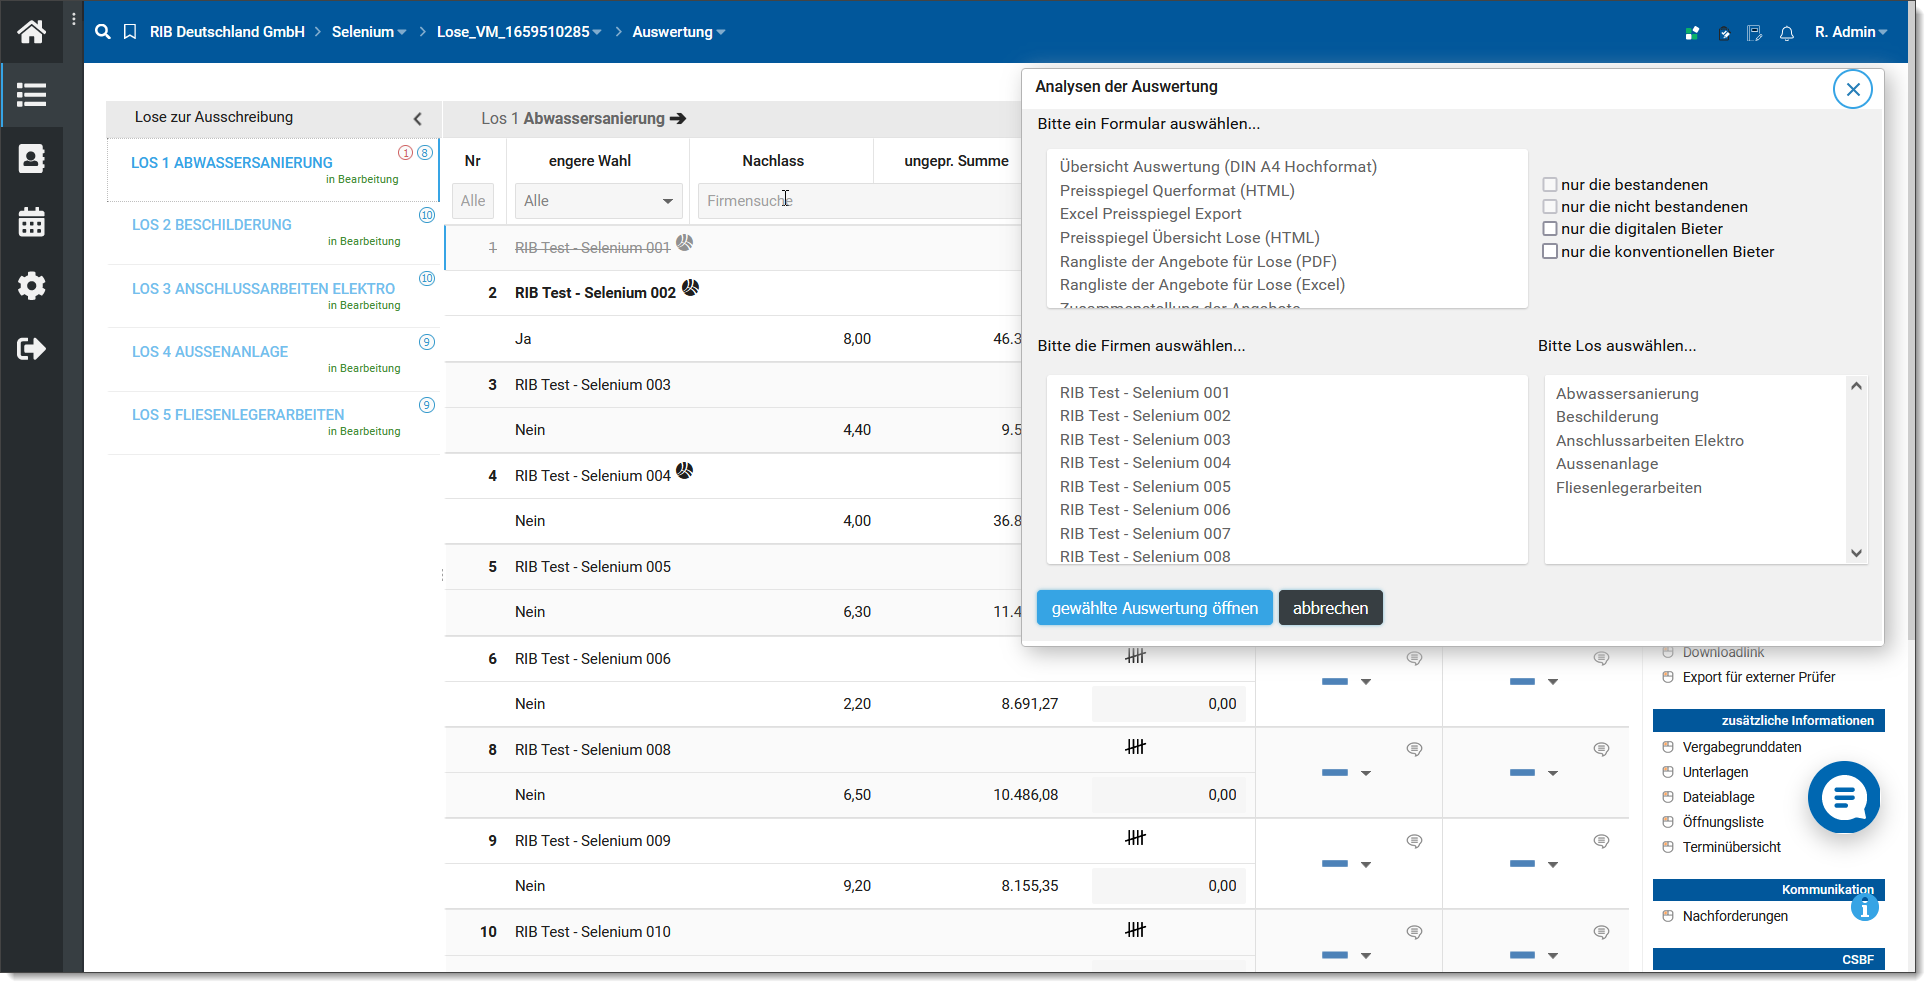This screenshot has height=988, width=1931.
Task: Check 'nur die bestandenen'
Action: click(1550, 185)
